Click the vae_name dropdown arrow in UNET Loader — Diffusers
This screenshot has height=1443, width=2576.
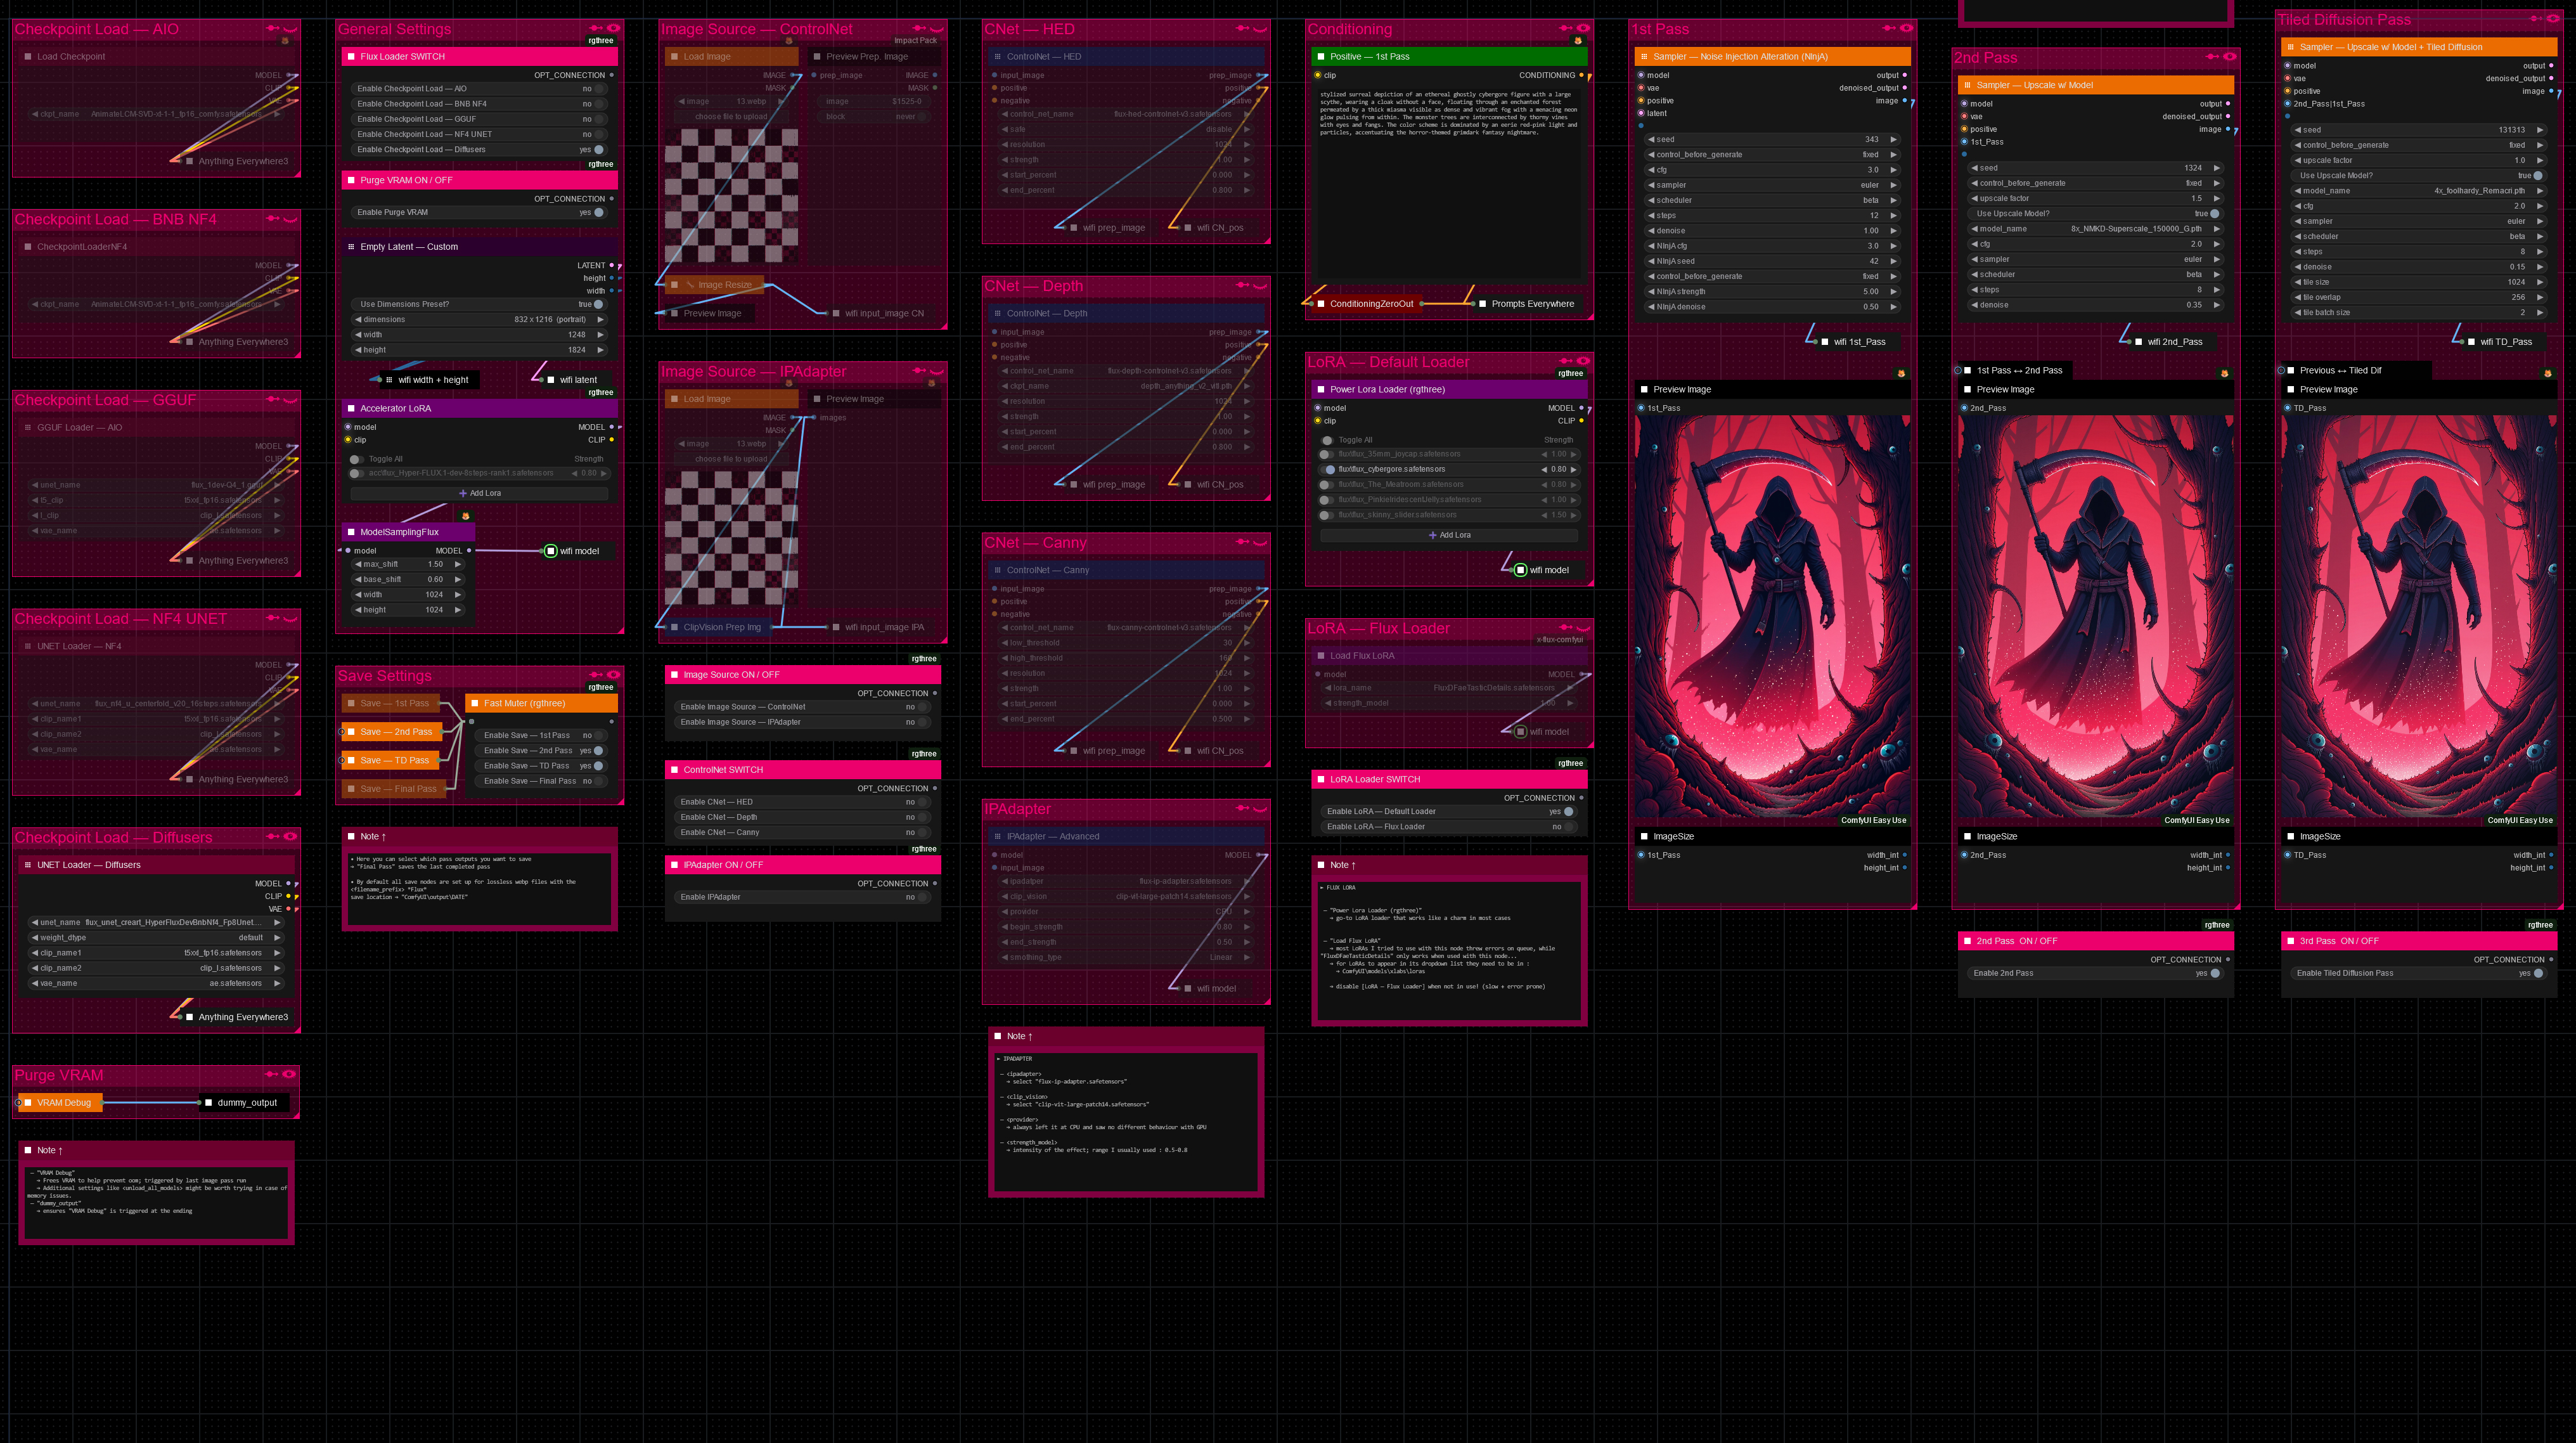click(x=277, y=983)
